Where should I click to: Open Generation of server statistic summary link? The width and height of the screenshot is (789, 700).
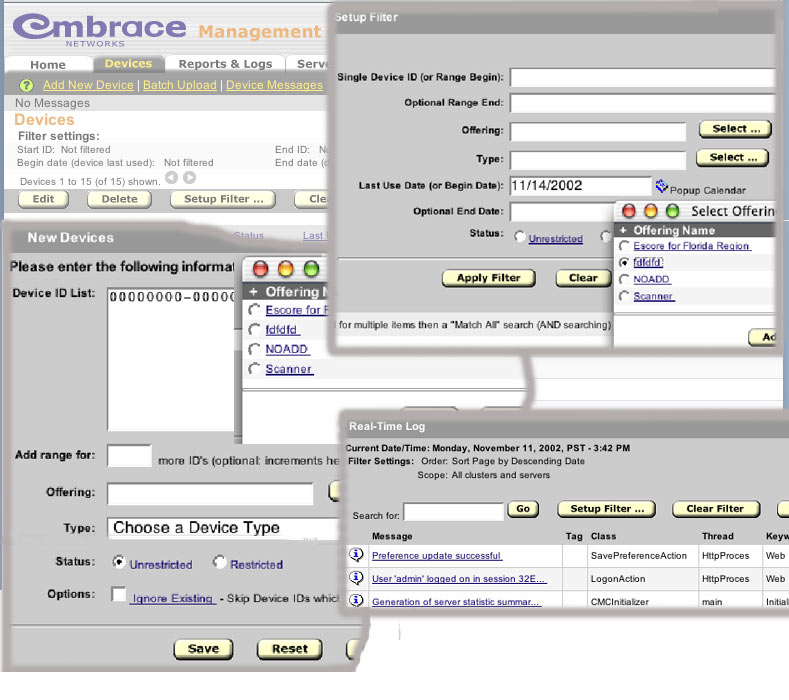point(456,601)
